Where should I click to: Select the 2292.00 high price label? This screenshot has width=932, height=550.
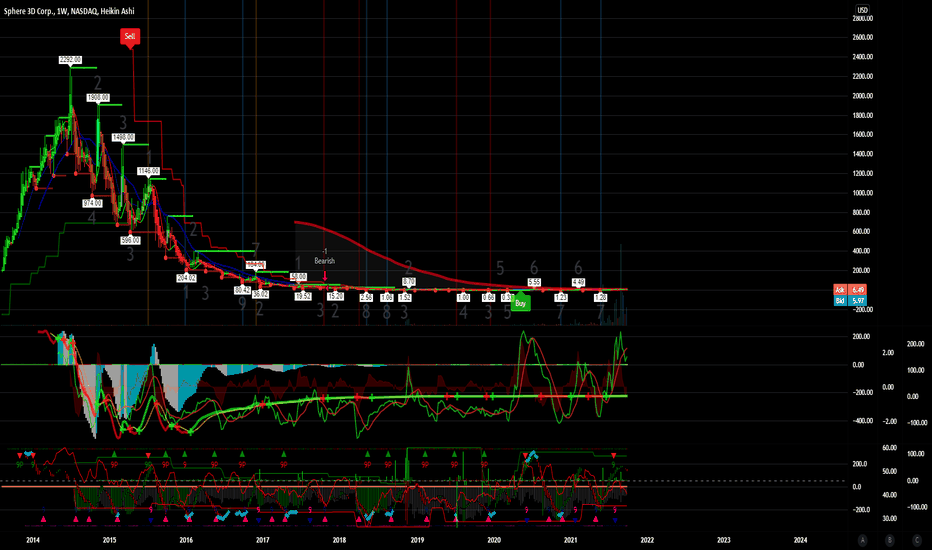click(x=70, y=59)
